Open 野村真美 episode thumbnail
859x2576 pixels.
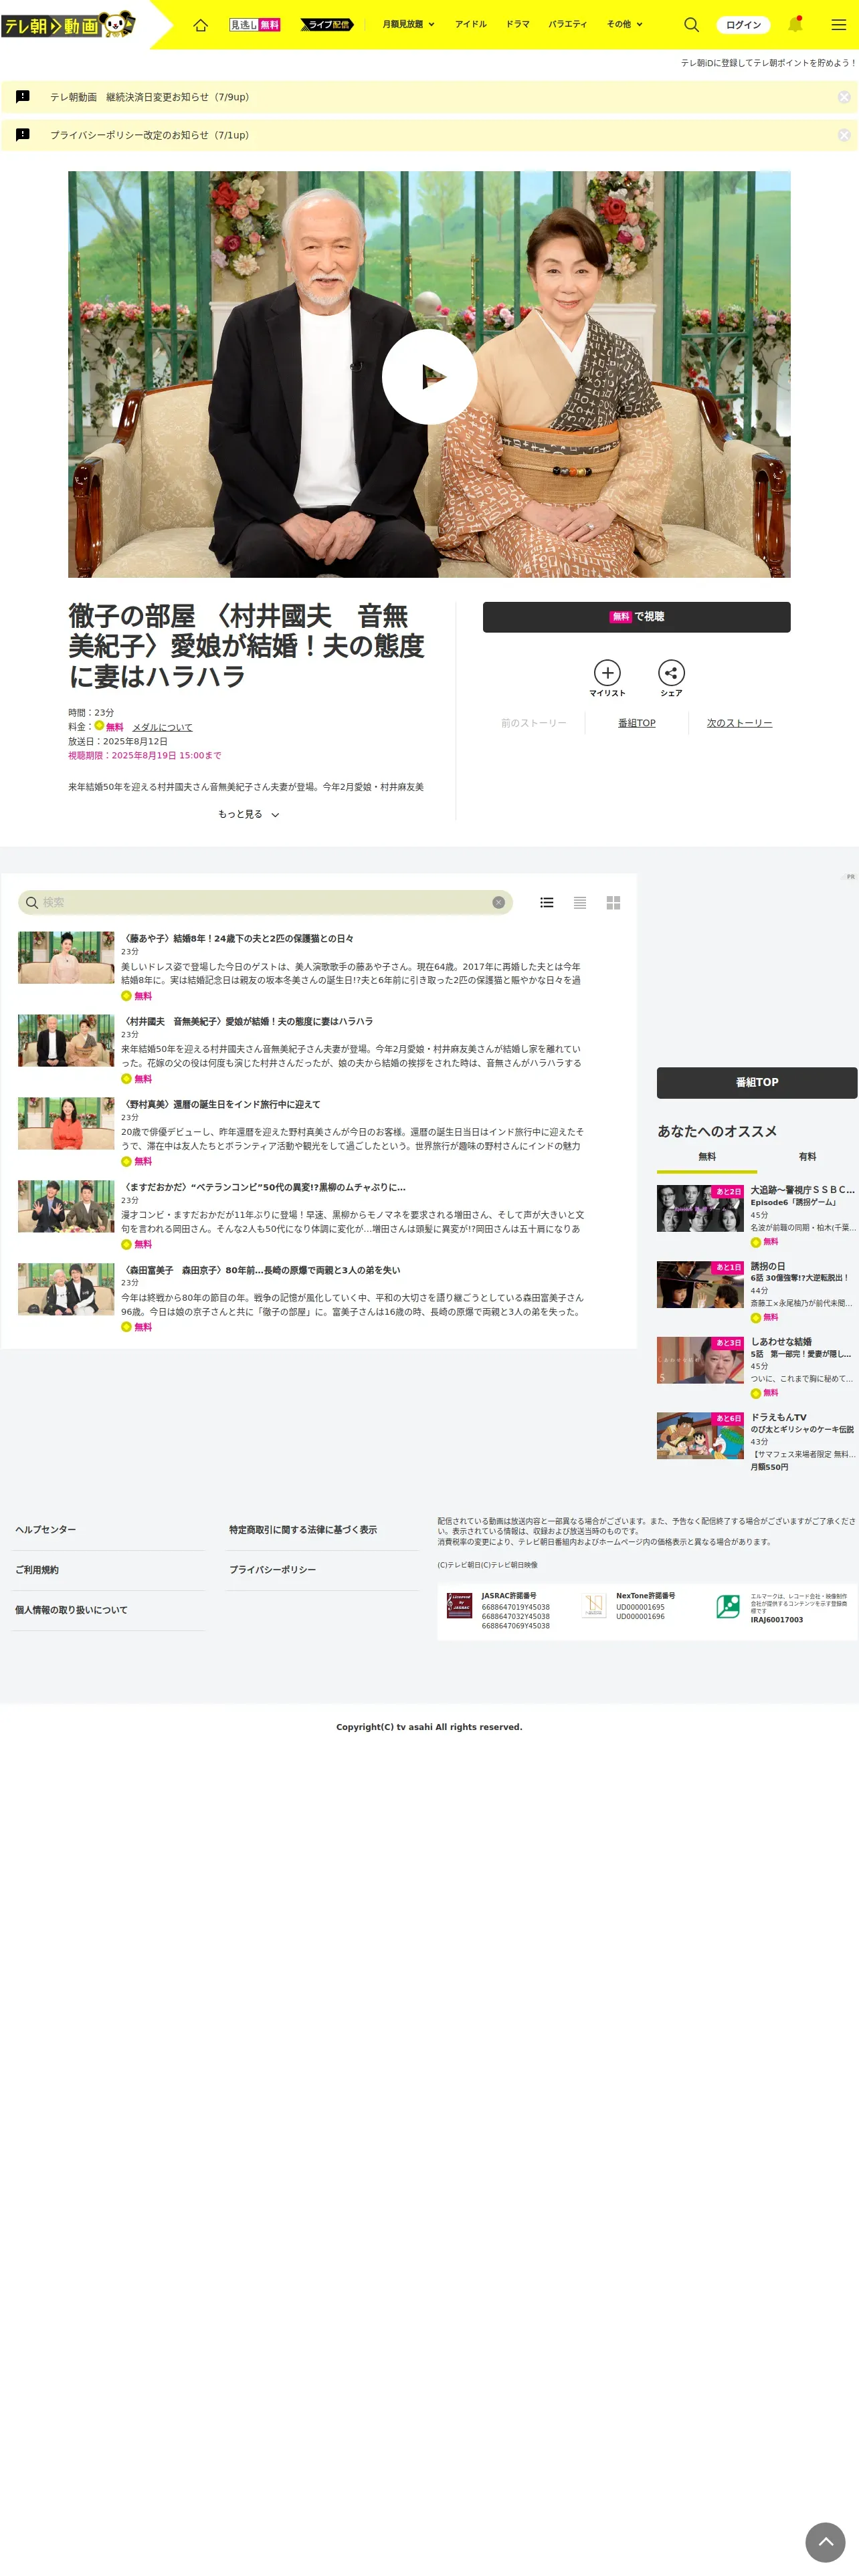click(x=66, y=1124)
